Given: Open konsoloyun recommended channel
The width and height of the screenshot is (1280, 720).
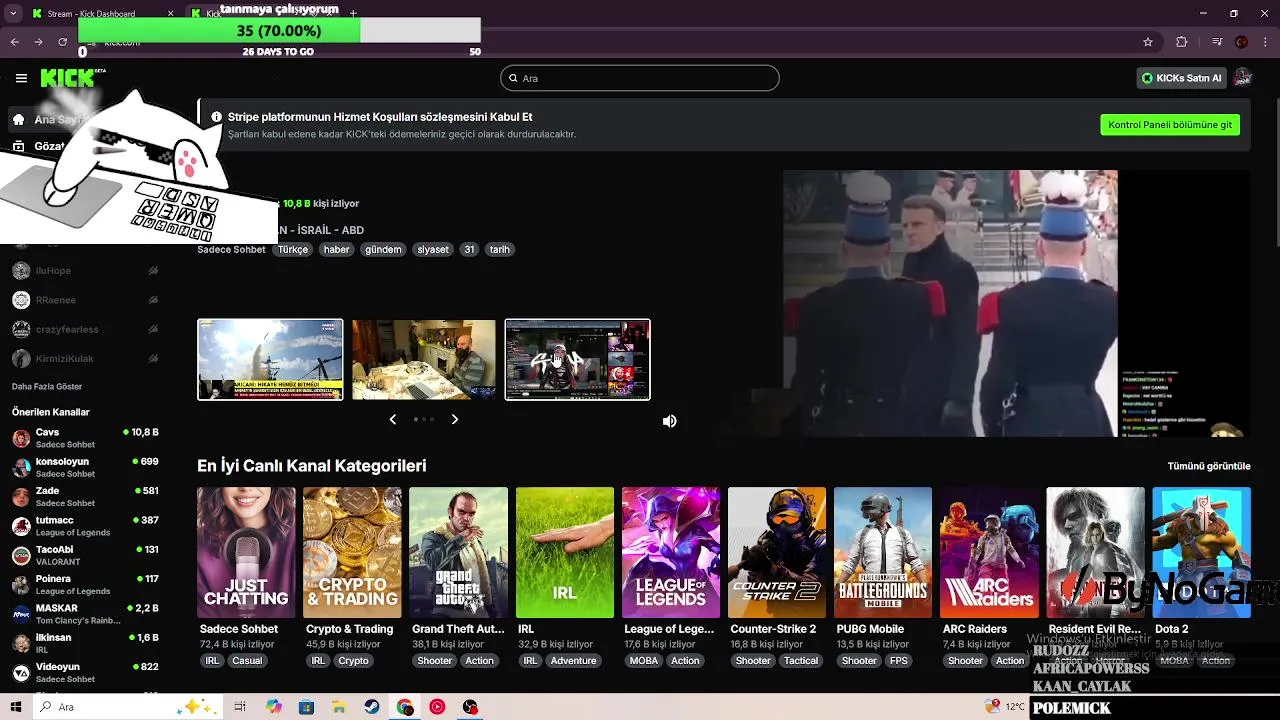Looking at the screenshot, I should (85, 467).
